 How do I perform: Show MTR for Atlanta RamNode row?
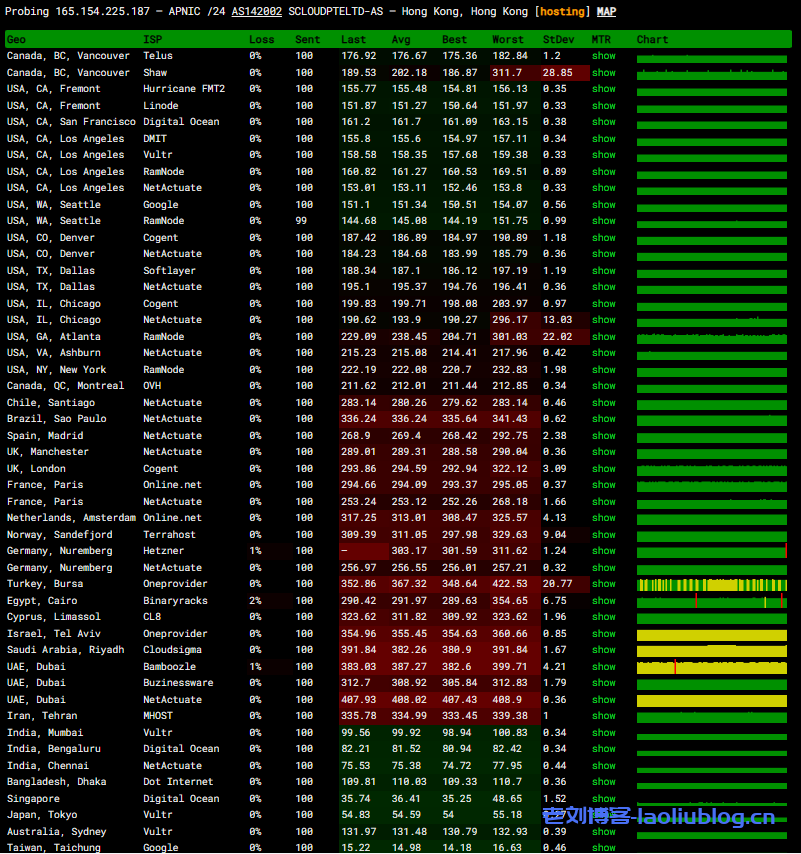click(604, 337)
